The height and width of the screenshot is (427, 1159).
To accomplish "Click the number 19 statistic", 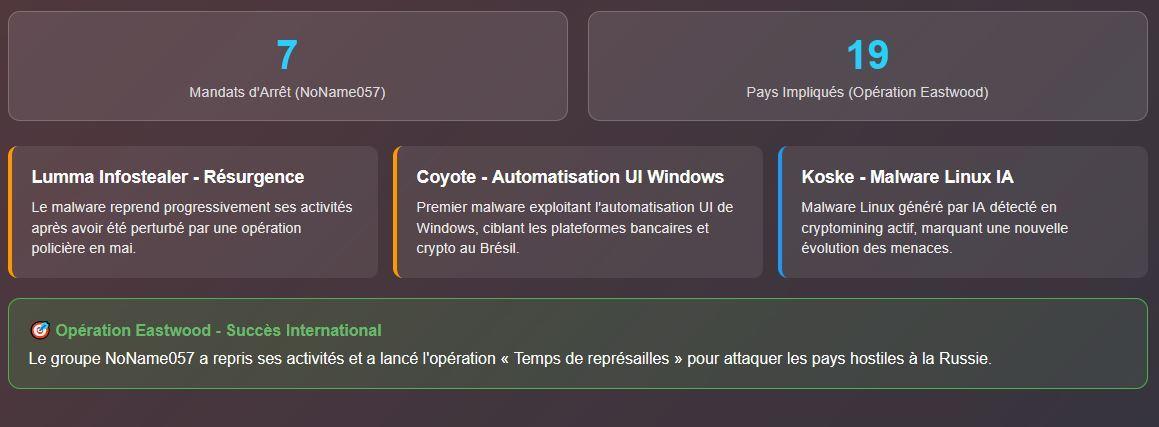I will (x=867, y=55).
